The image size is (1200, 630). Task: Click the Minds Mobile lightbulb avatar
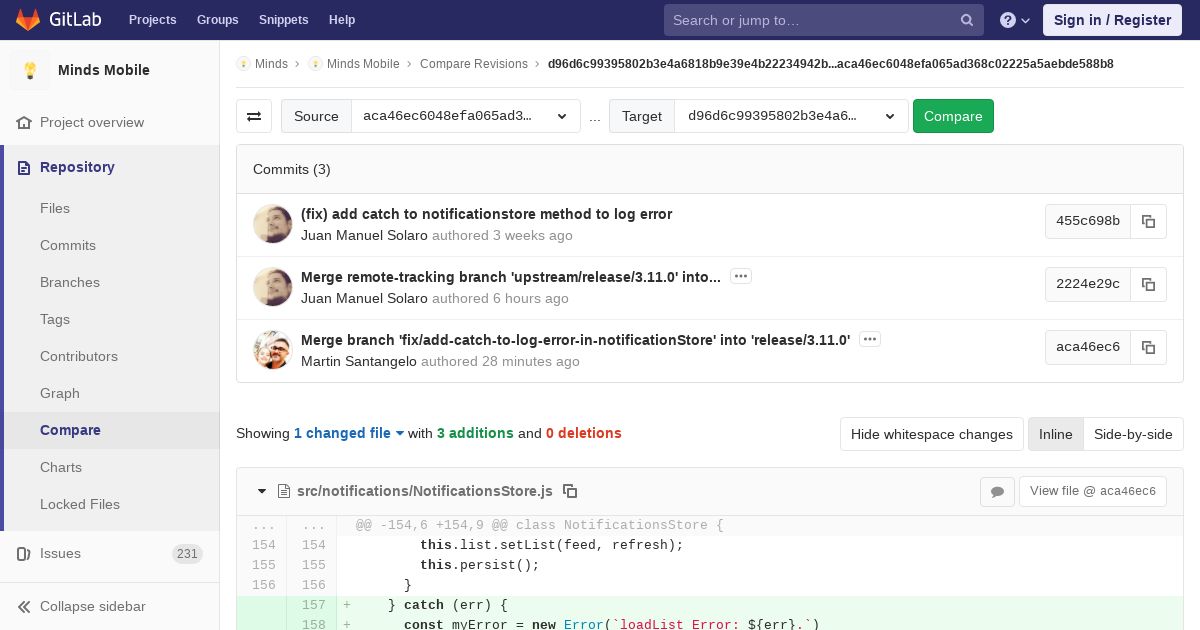coord(30,70)
